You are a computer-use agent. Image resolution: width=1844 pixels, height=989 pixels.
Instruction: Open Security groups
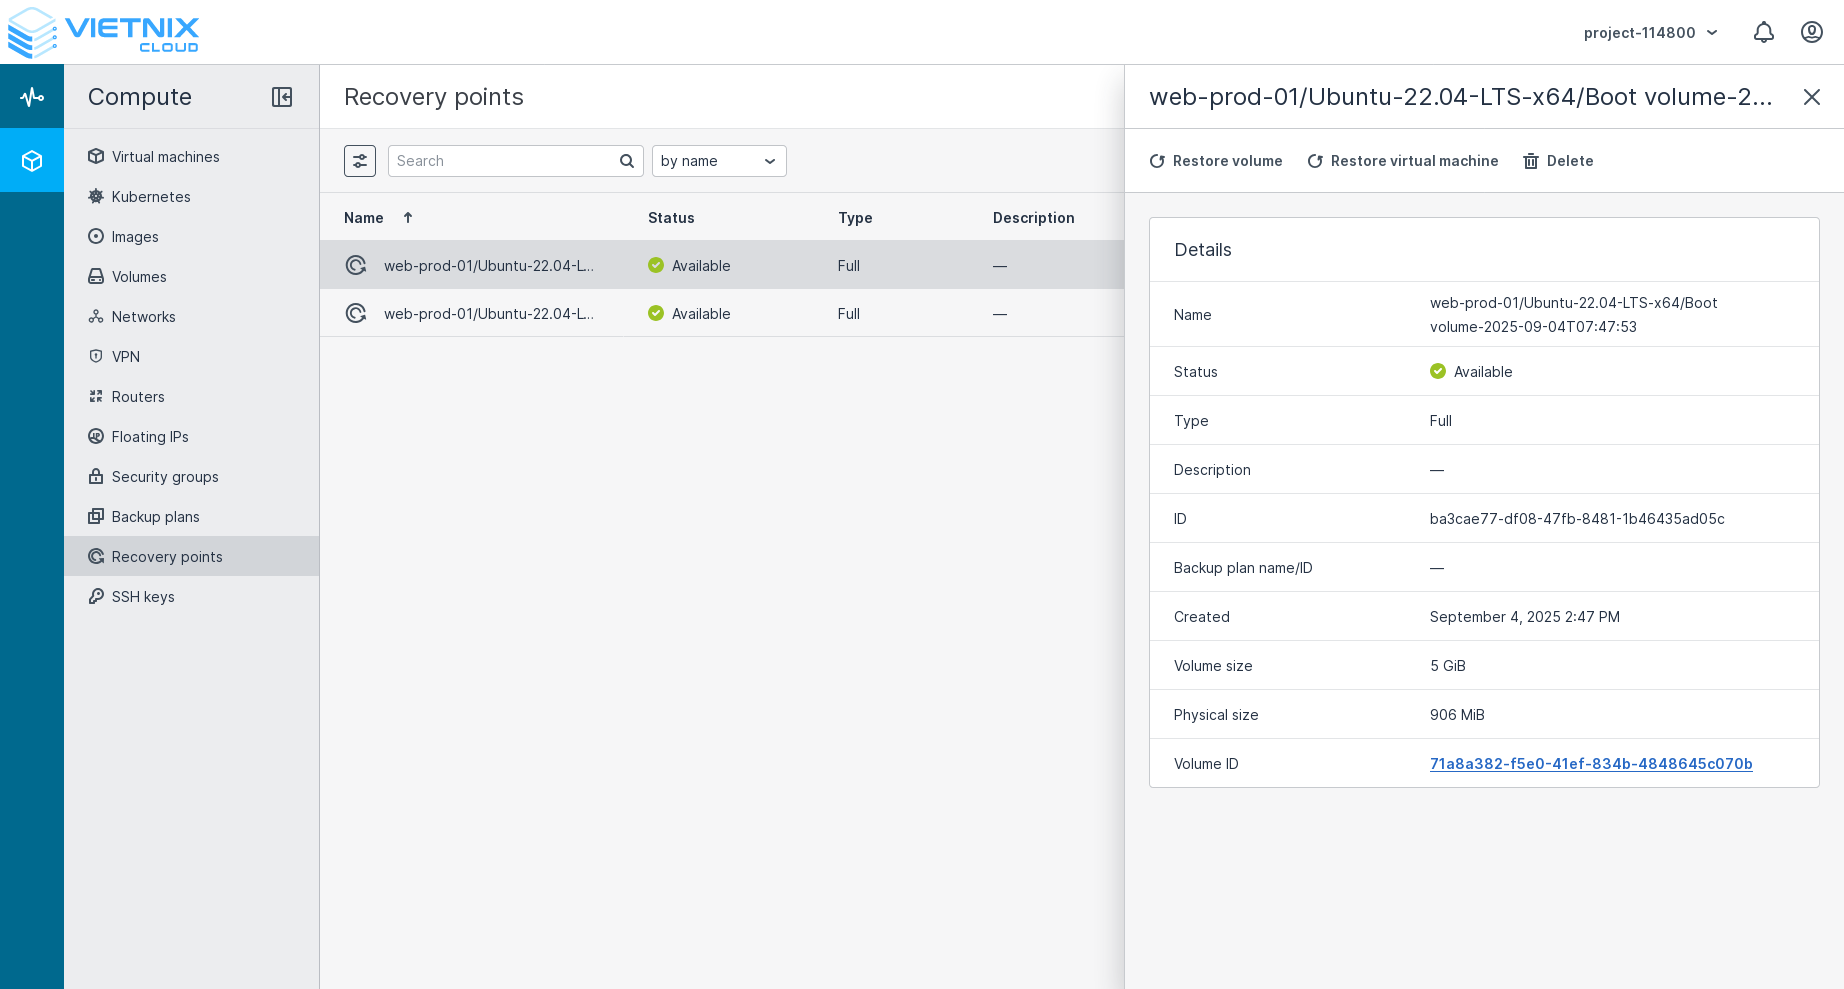[164, 477]
